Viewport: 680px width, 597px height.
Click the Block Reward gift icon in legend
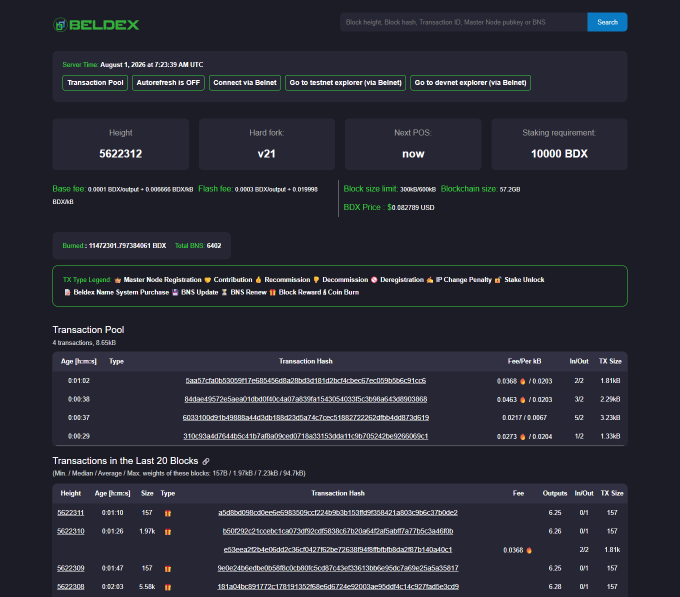click(x=273, y=293)
